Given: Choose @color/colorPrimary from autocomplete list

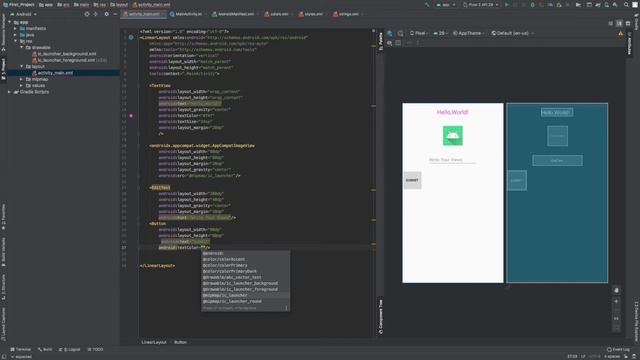Looking at the screenshot, I should (x=225, y=265).
